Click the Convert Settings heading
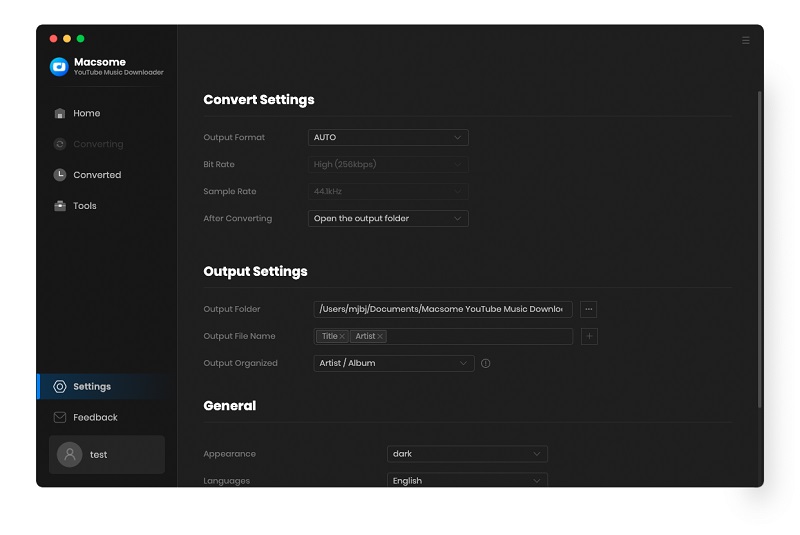This screenshot has width=800, height=535. click(259, 99)
